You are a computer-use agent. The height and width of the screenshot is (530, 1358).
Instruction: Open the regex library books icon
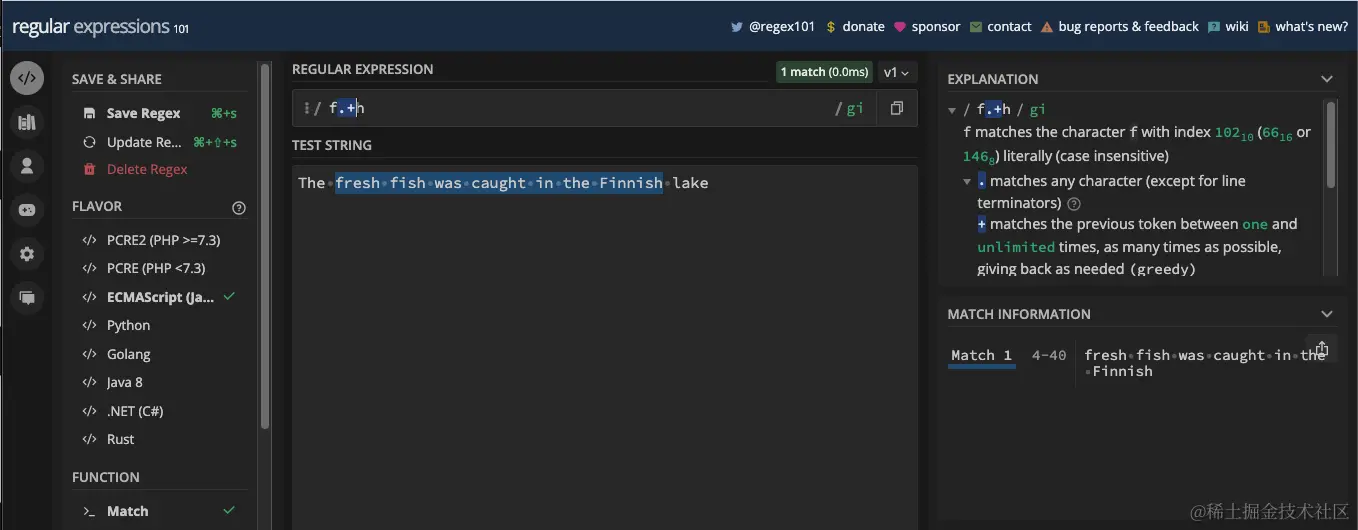27,122
